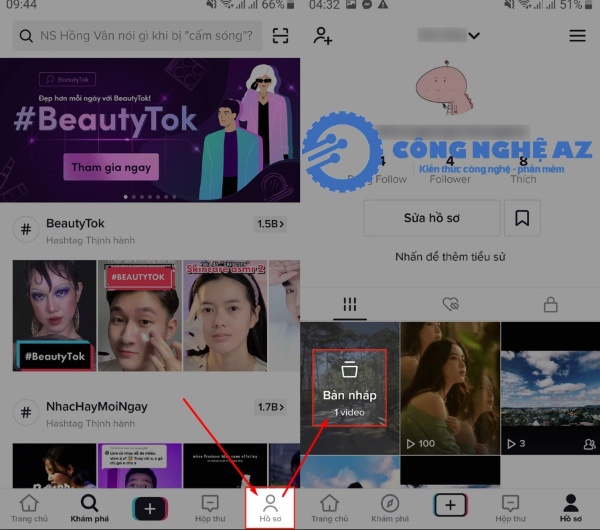
Task: Tap the Messenger icon in right status bar
Action: tap(367, 4)
